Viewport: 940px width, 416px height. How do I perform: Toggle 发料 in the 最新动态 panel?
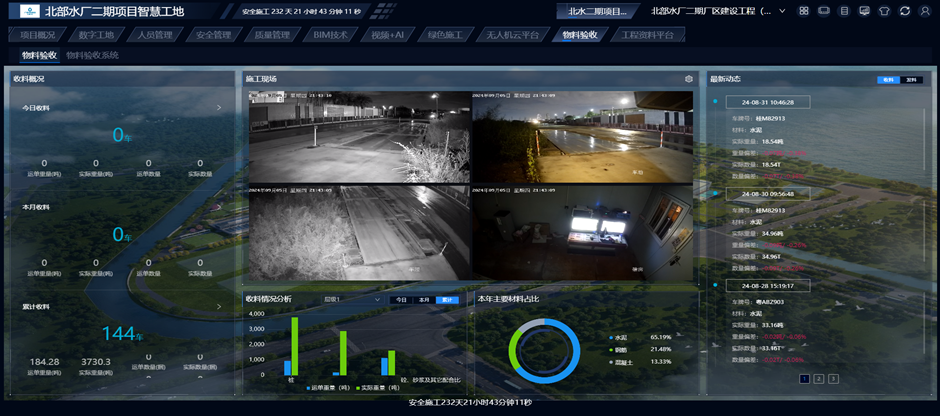tap(911, 79)
